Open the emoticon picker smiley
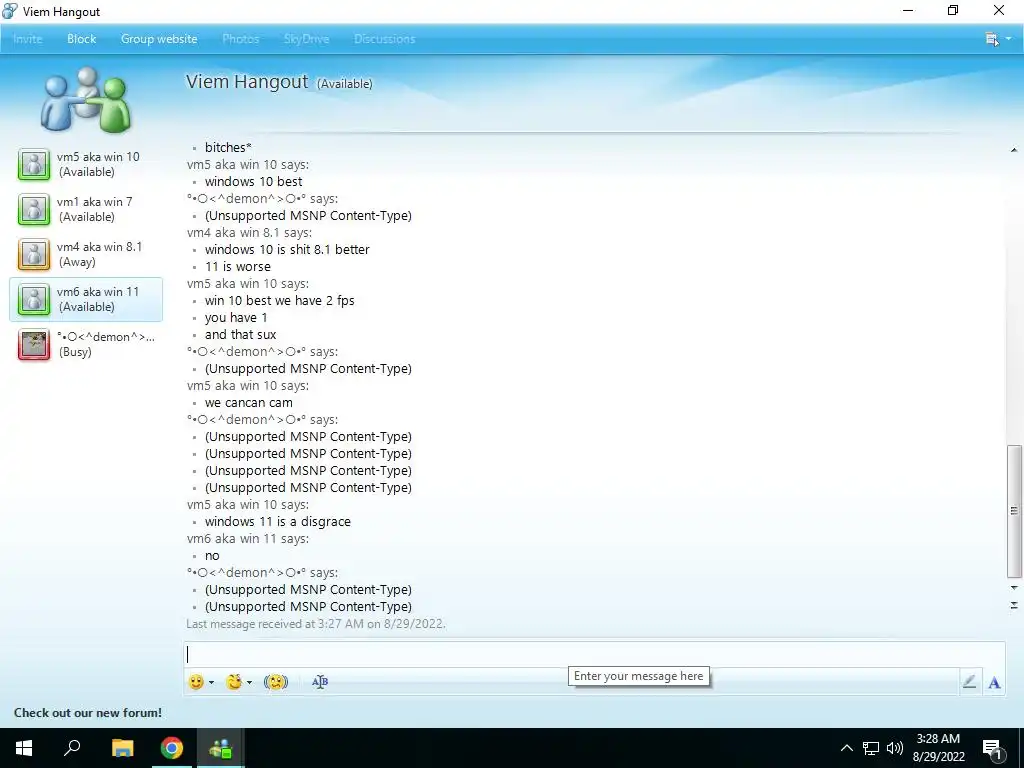Viewport: 1024px width, 768px height. coord(196,682)
